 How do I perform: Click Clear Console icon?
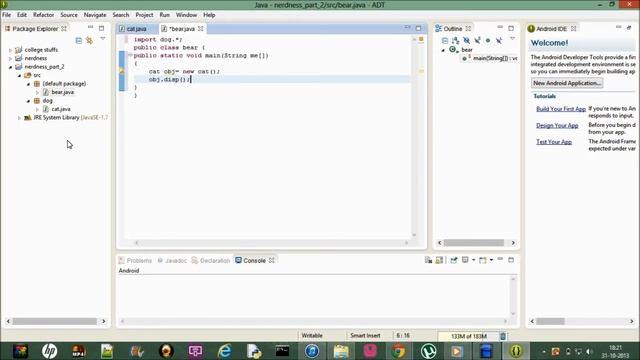[x=428, y=260]
